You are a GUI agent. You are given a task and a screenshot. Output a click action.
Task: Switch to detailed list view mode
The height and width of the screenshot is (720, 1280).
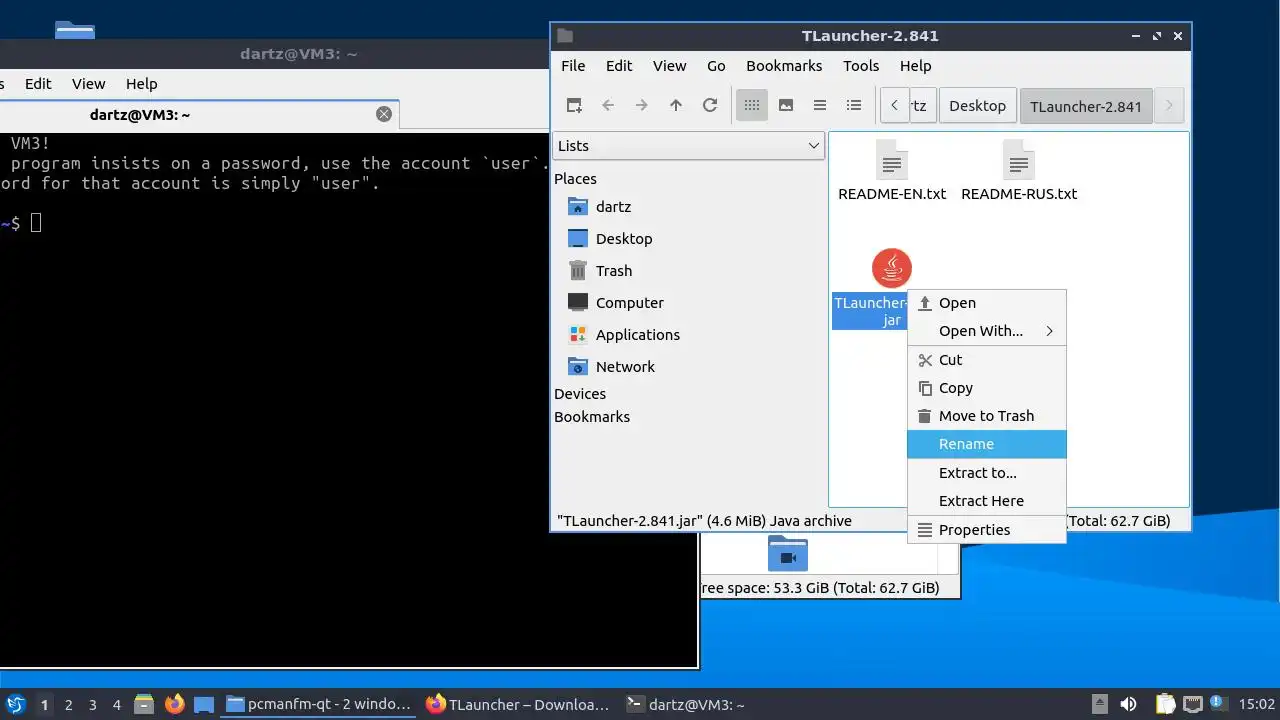(x=854, y=105)
